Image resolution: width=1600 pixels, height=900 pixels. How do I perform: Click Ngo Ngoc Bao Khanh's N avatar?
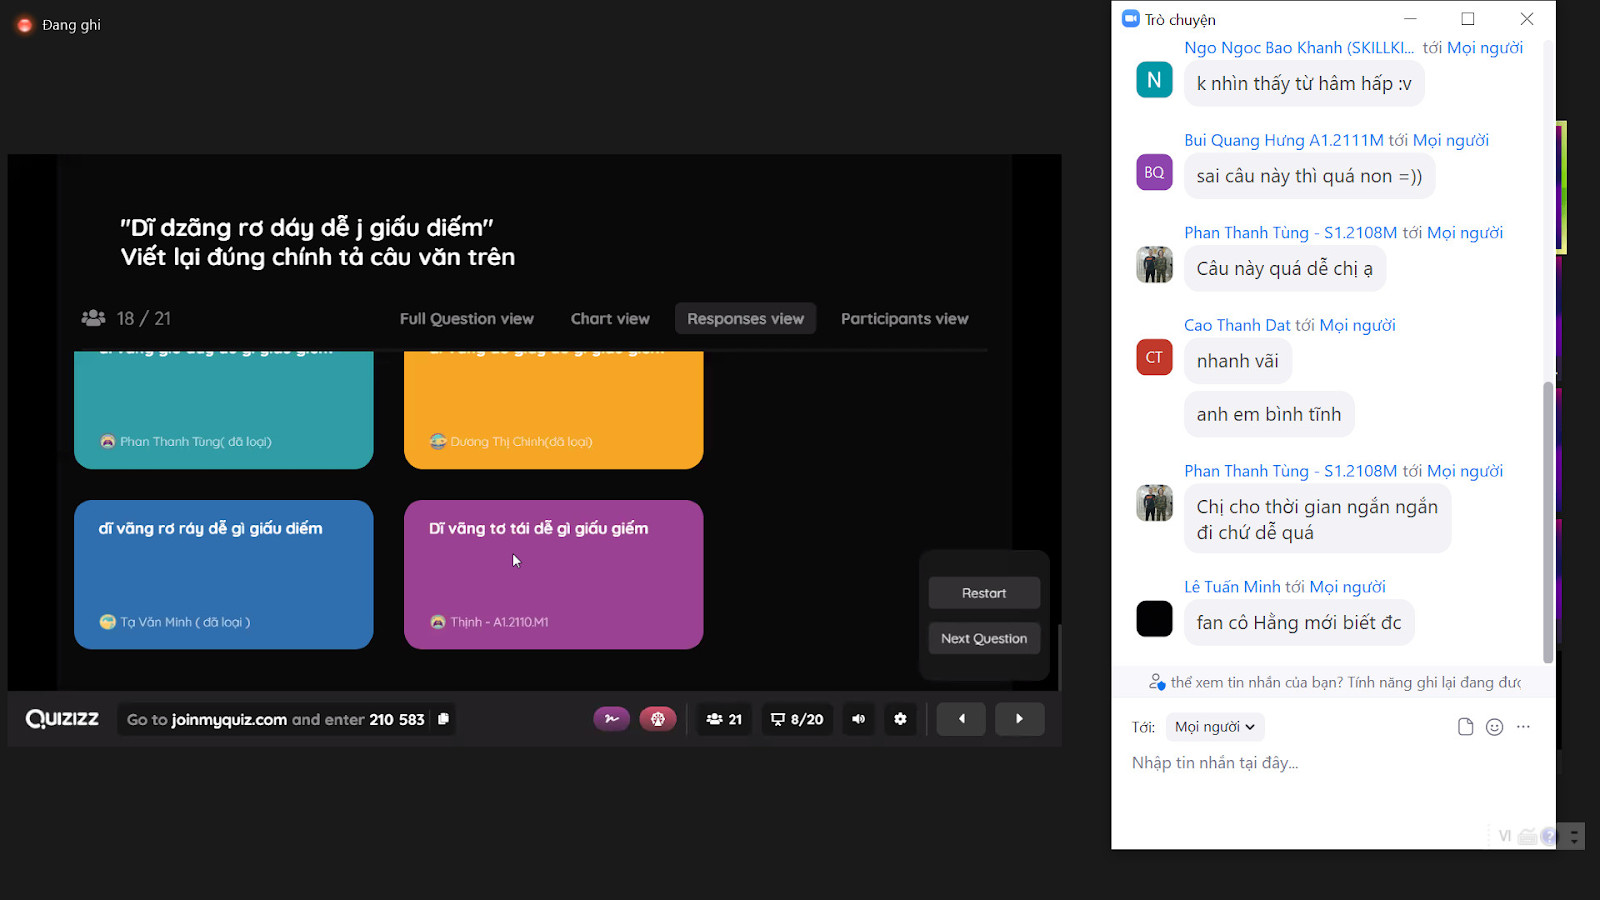pyautogui.click(x=1154, y=80)
